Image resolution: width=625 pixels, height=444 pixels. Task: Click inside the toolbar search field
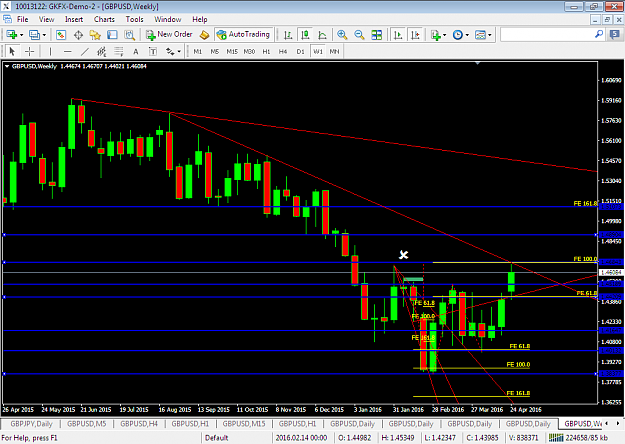point(546,35)
